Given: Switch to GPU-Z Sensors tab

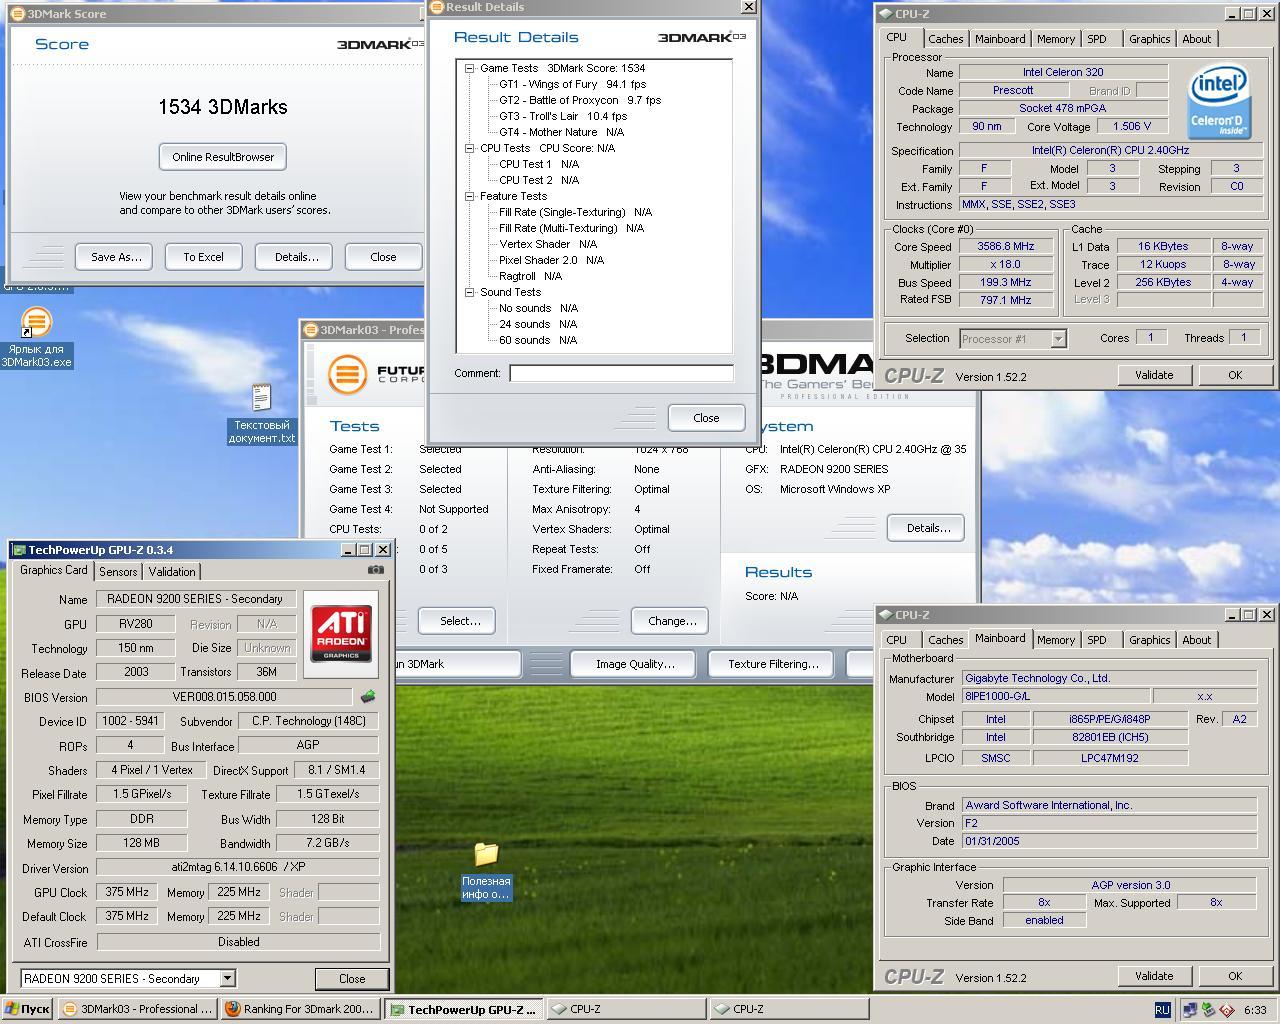Looking at the screenshot, I should click(x=118, y=572).
